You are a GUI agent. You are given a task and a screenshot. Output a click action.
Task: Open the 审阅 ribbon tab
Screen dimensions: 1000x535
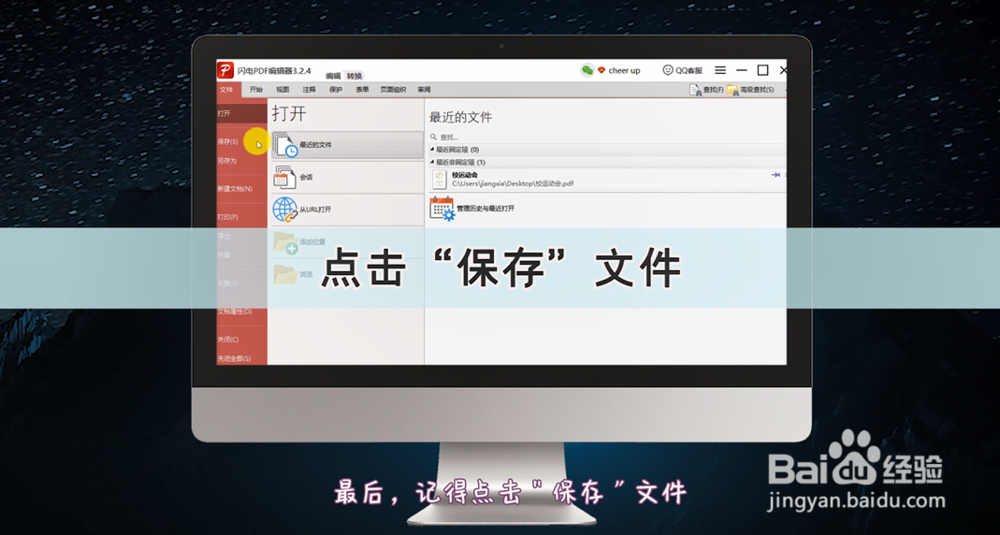click(x=424, y=90)
